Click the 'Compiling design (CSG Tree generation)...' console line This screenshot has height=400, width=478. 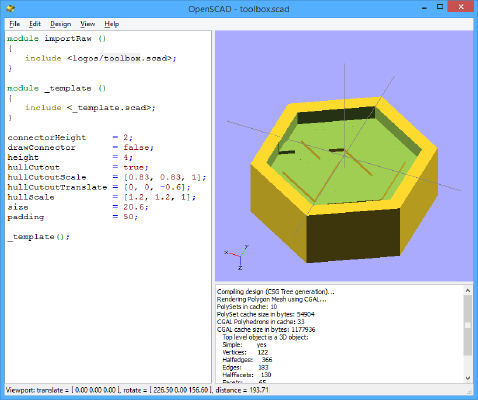(275, 292)
